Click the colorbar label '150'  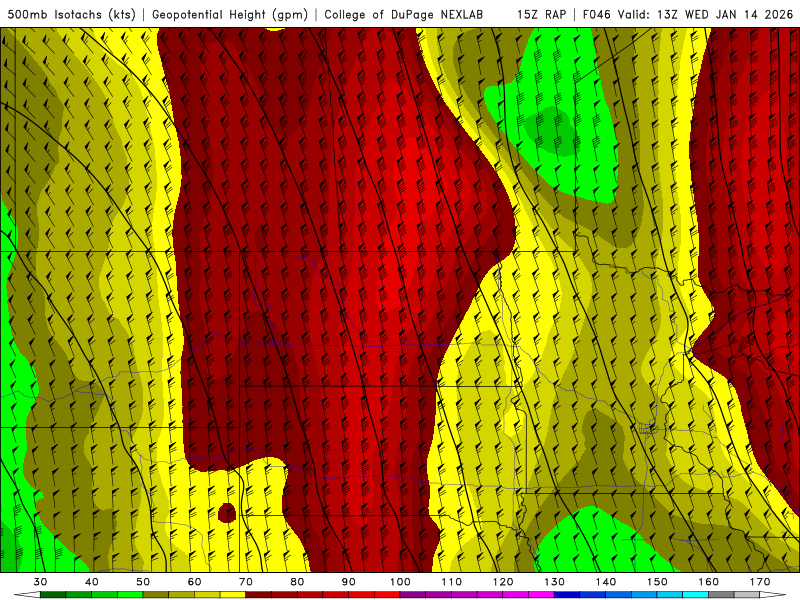658,582
